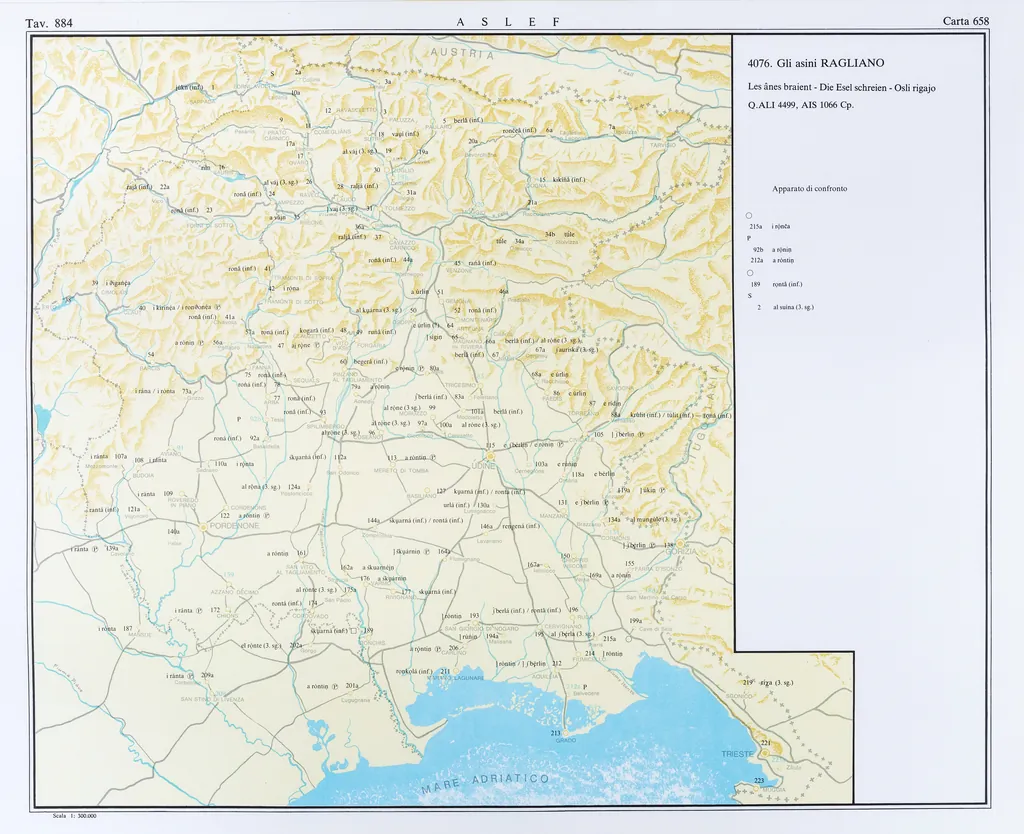Click the '4076. Gli asini RAGLIANO' title
The width and height of the screenshot is (1024, 834).
pyautogui.click(x=816, y=62)
